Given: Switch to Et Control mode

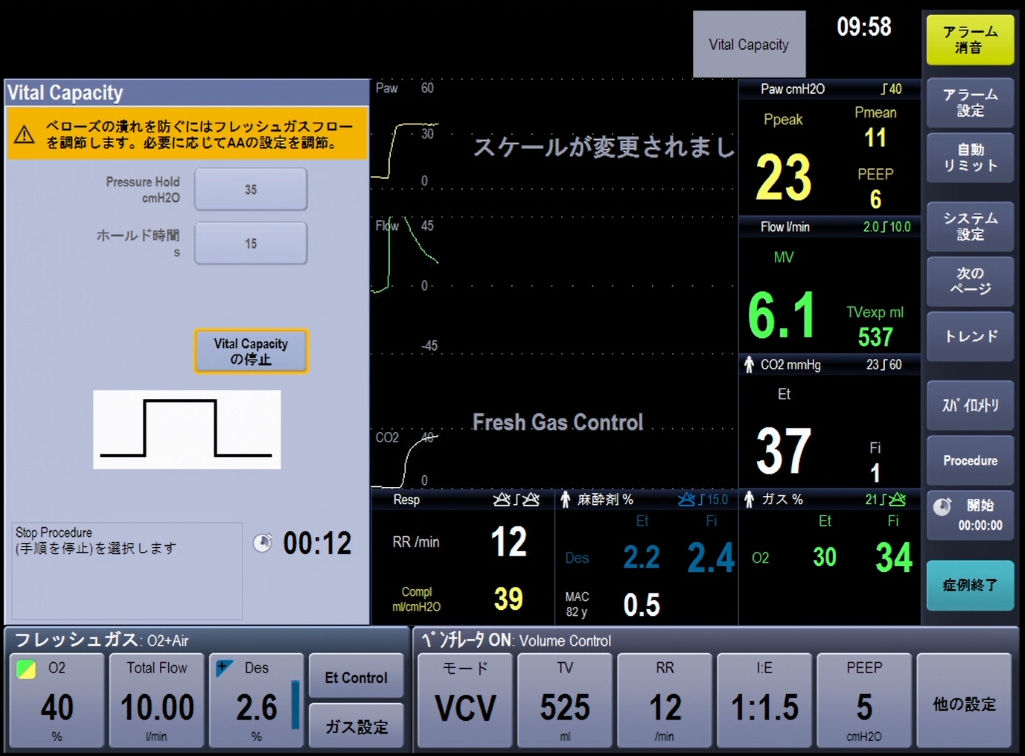Looking at the screenshot, I should pyautogui.click(x=356, y=676).
